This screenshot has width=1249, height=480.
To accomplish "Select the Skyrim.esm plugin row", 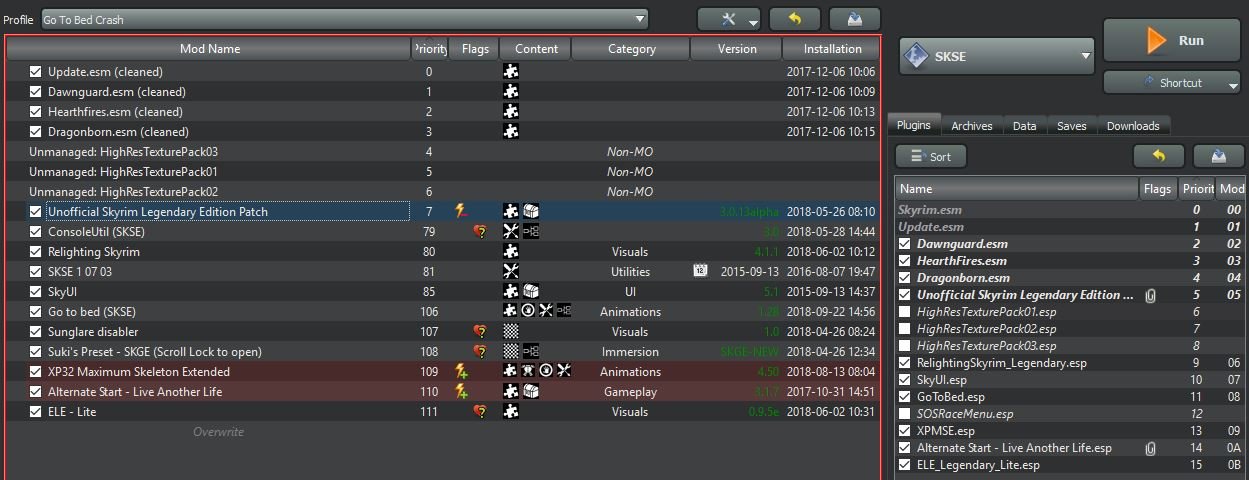I will tap(1071, 210).
